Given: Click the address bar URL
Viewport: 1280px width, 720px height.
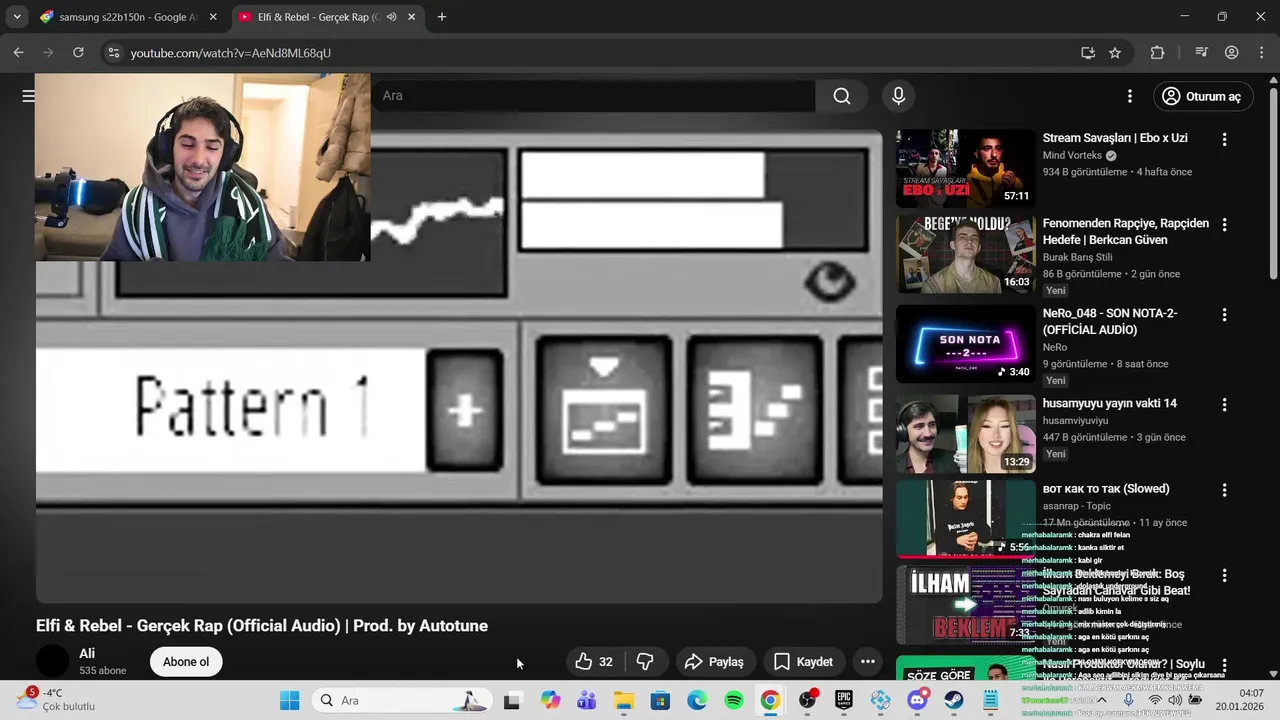Looking at the screenshot, I should (x=231, y=53).
